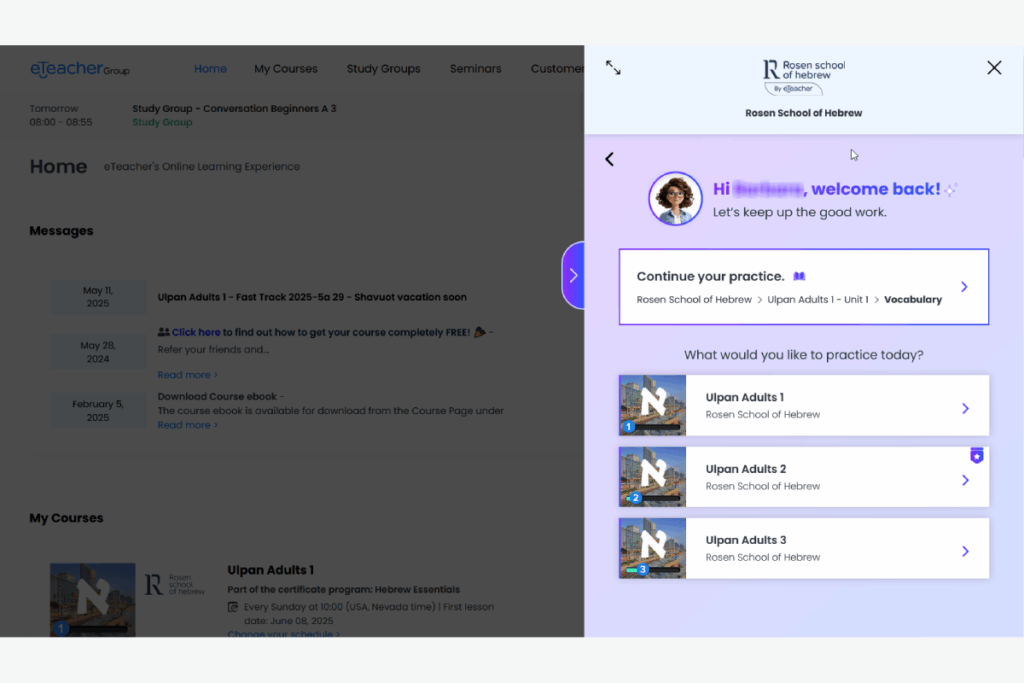Viewport: 1024px width, 683px height.
Task: Select the Vocabulary breadcrumb
Action: (912, 300)
